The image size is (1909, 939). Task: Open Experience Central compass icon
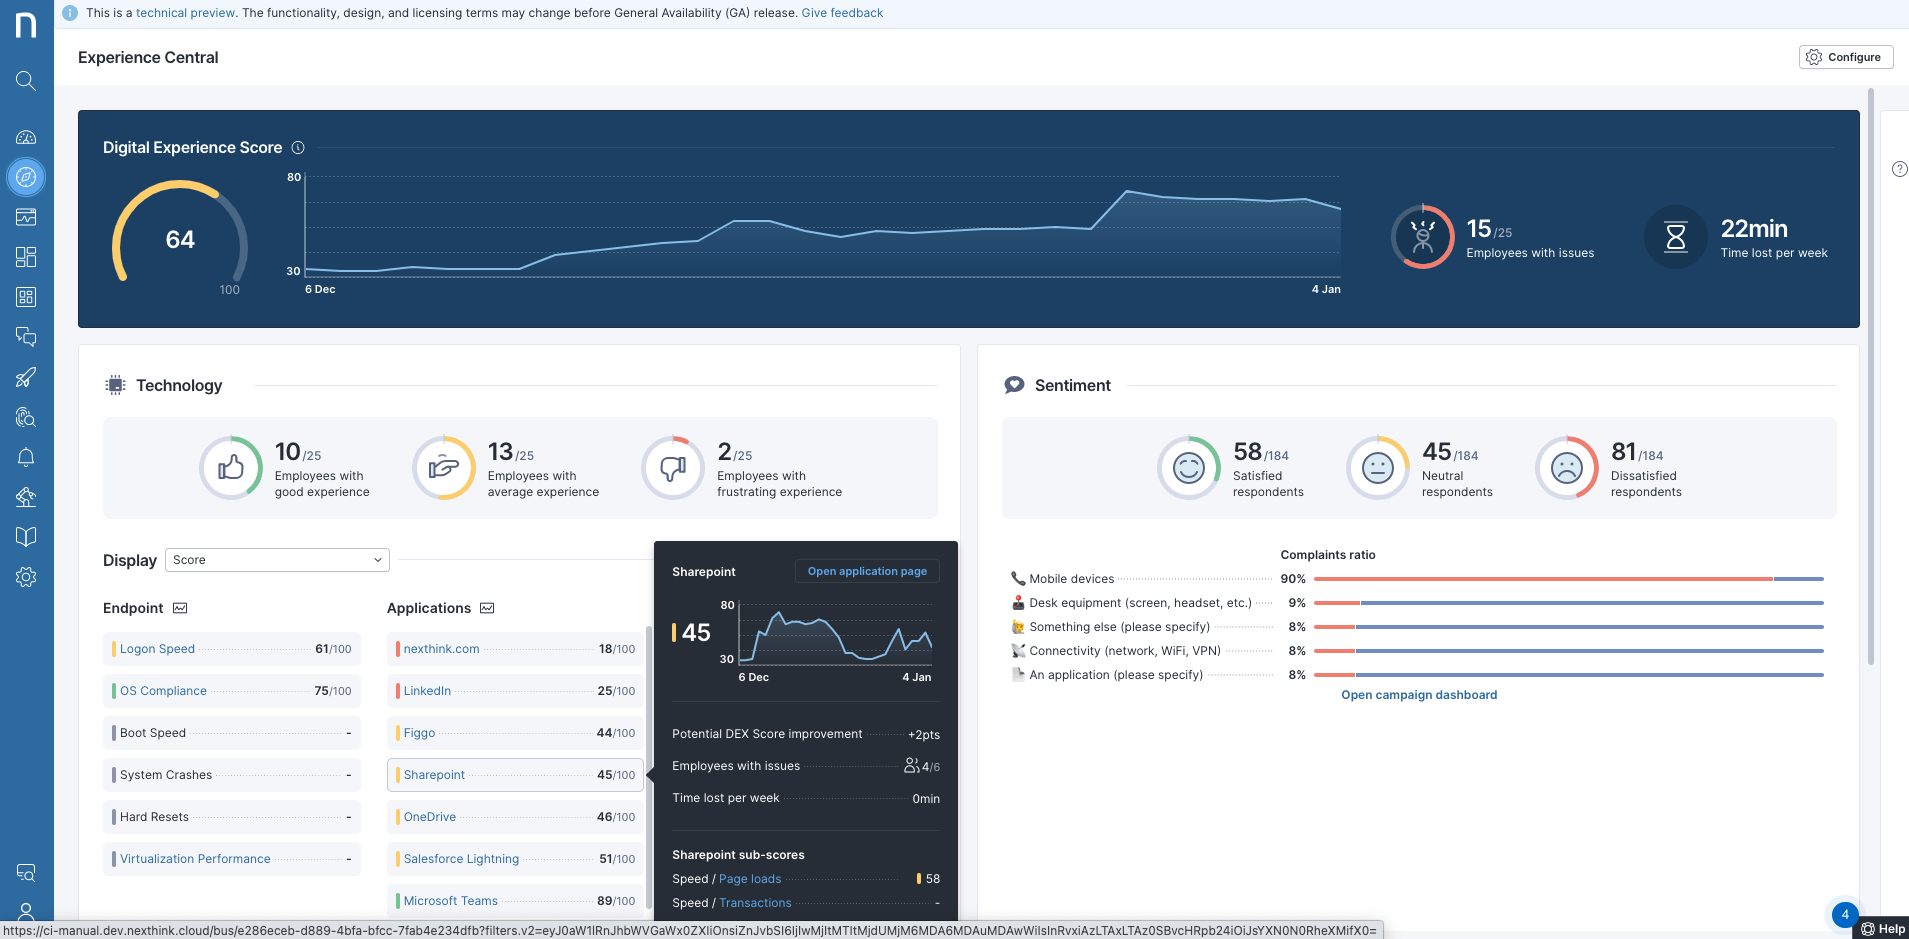pyautogui.click(x=27, y=177)
